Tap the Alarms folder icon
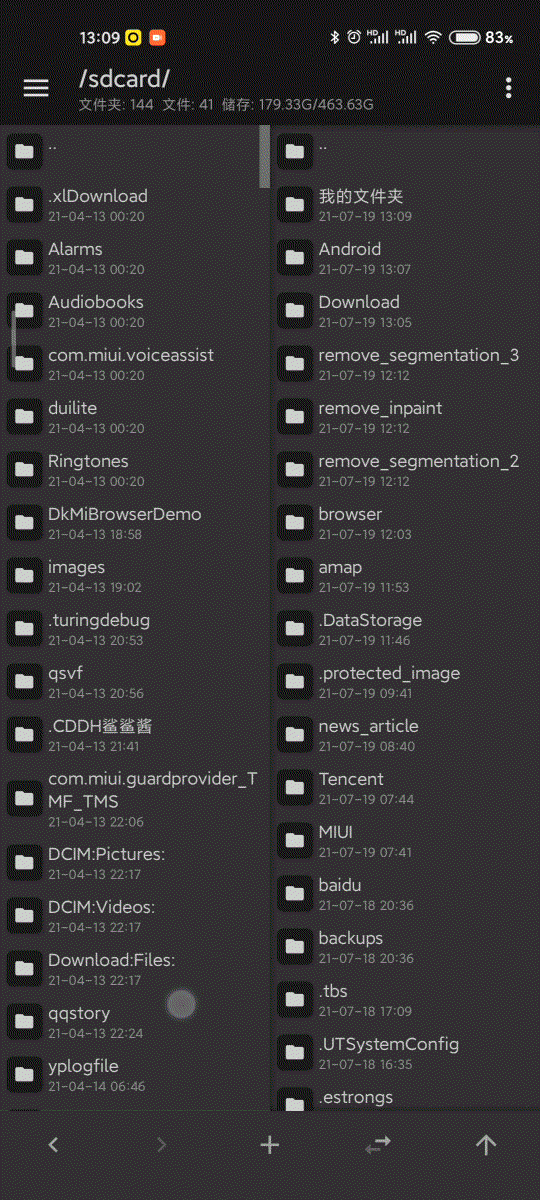 pos(25,258)
